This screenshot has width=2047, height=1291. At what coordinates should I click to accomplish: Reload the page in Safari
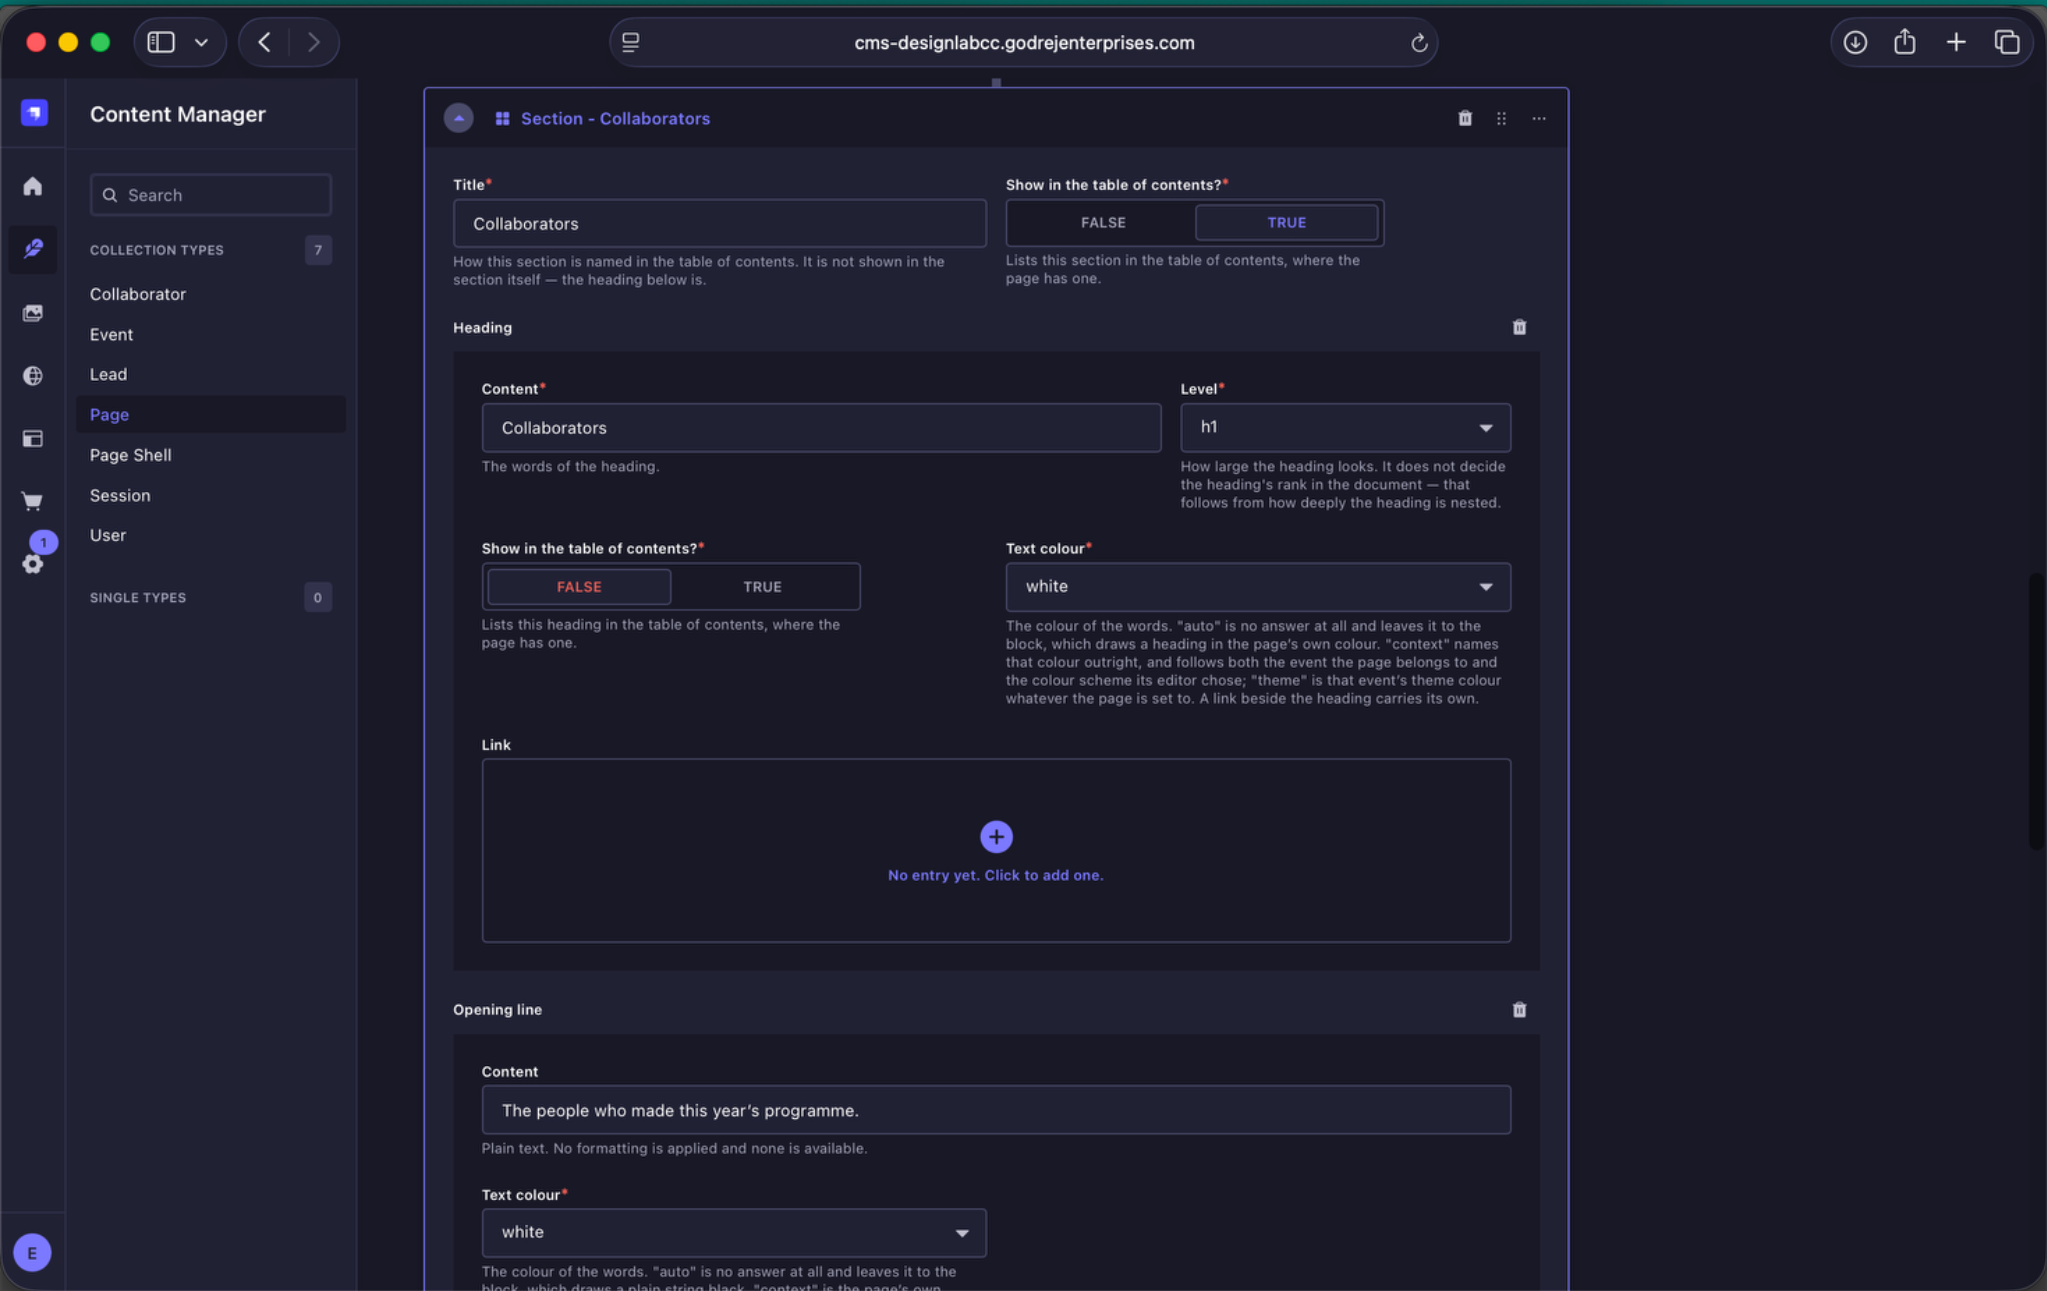point(1418,43)
